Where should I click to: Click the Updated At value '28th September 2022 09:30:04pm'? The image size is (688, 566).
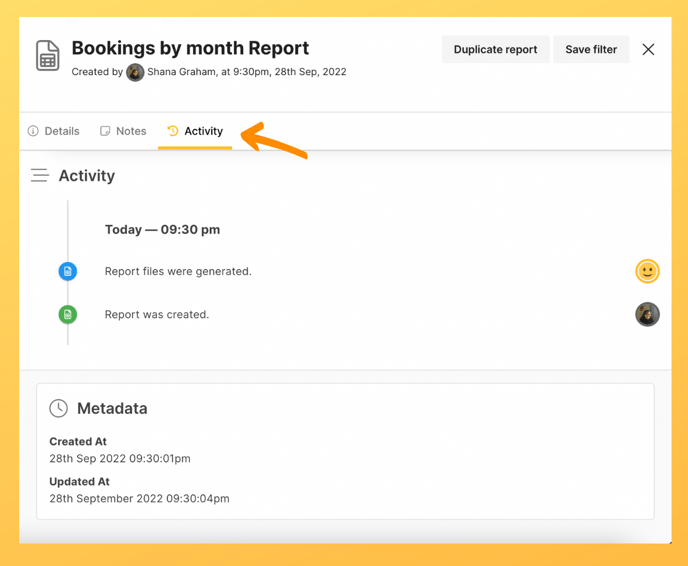click(x=139, y=498)
